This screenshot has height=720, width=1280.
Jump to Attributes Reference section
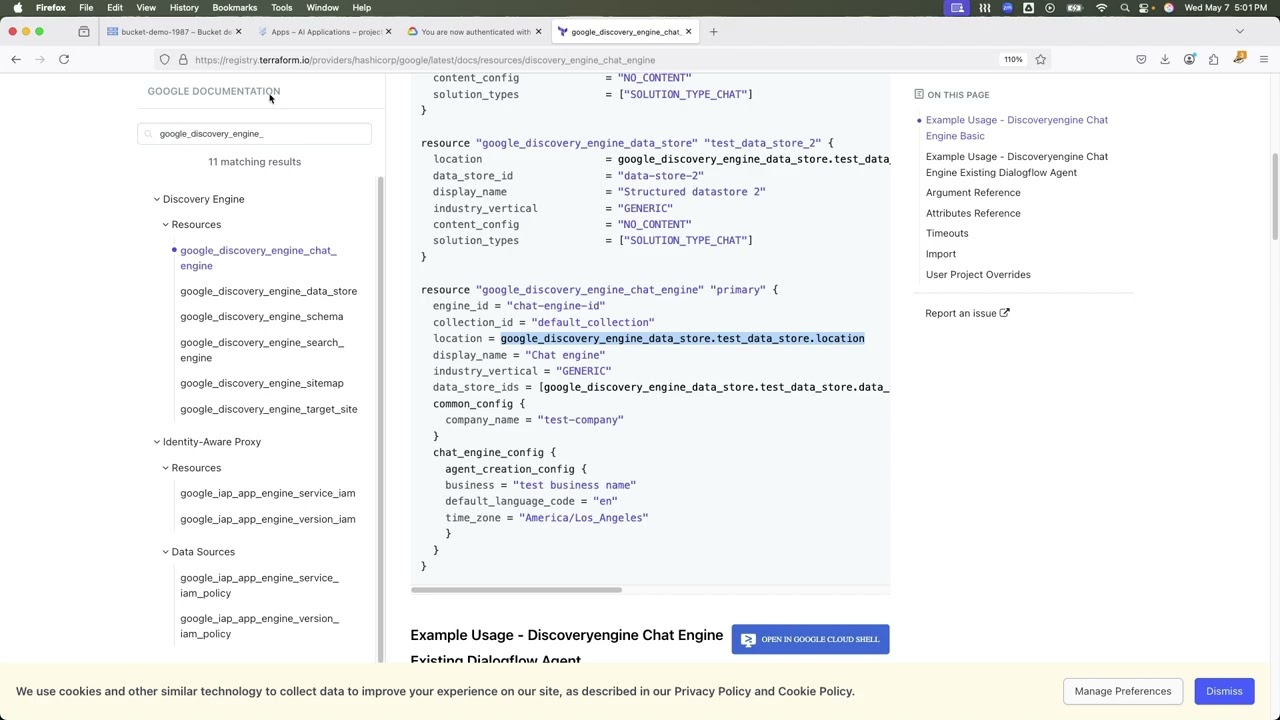pyautogui.click(x=973, y=213)
